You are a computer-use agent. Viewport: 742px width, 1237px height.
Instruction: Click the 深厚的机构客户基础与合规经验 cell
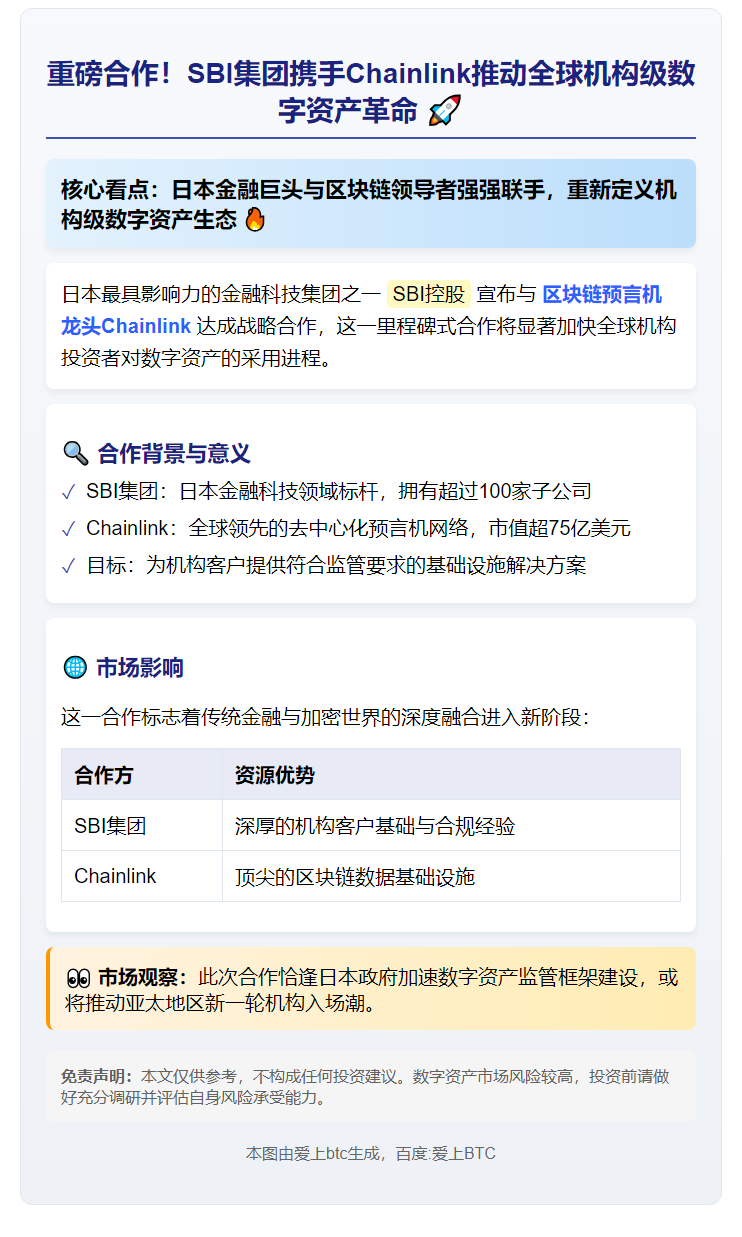[451, 825]
